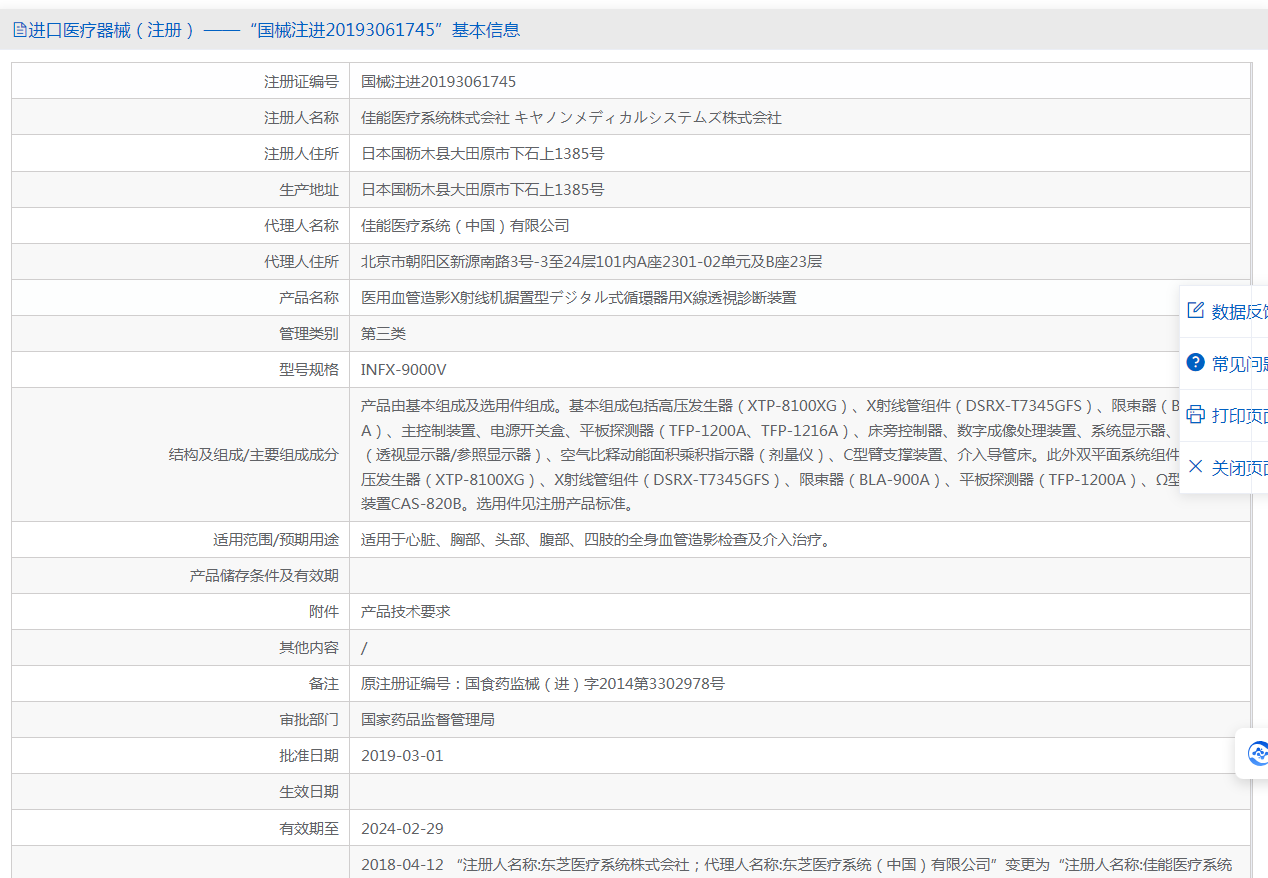Click the 审批部门 label cell
This screenshot has width=1268, height=878.
tap(180, 719)
